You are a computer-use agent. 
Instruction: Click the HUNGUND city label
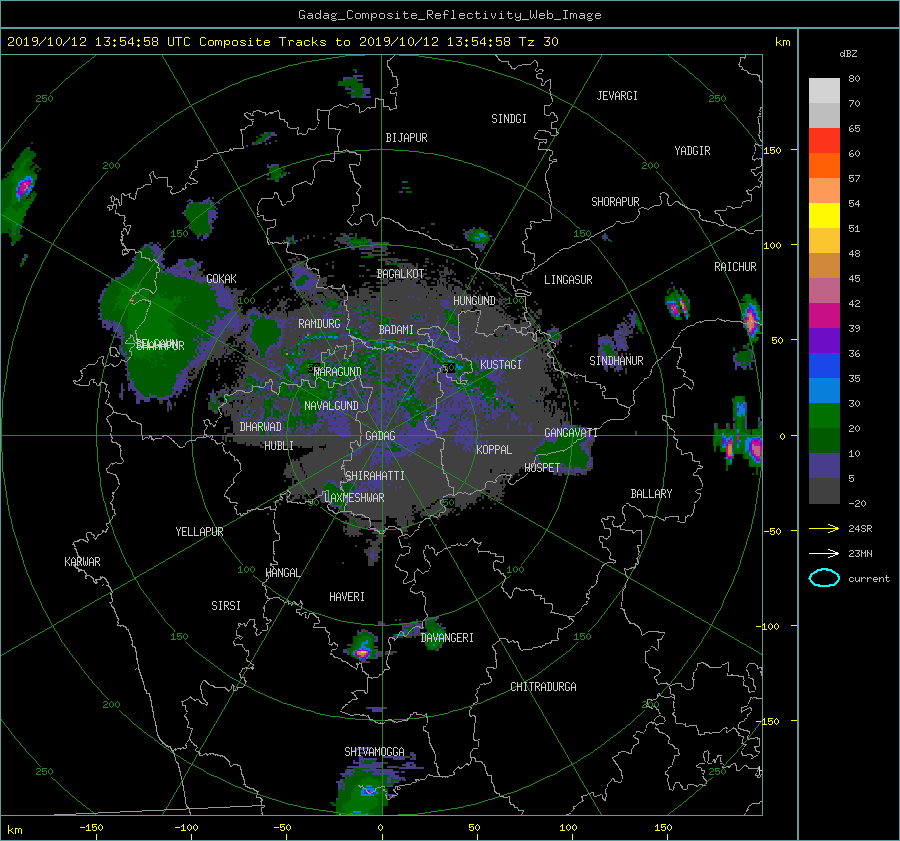point(474,301)
